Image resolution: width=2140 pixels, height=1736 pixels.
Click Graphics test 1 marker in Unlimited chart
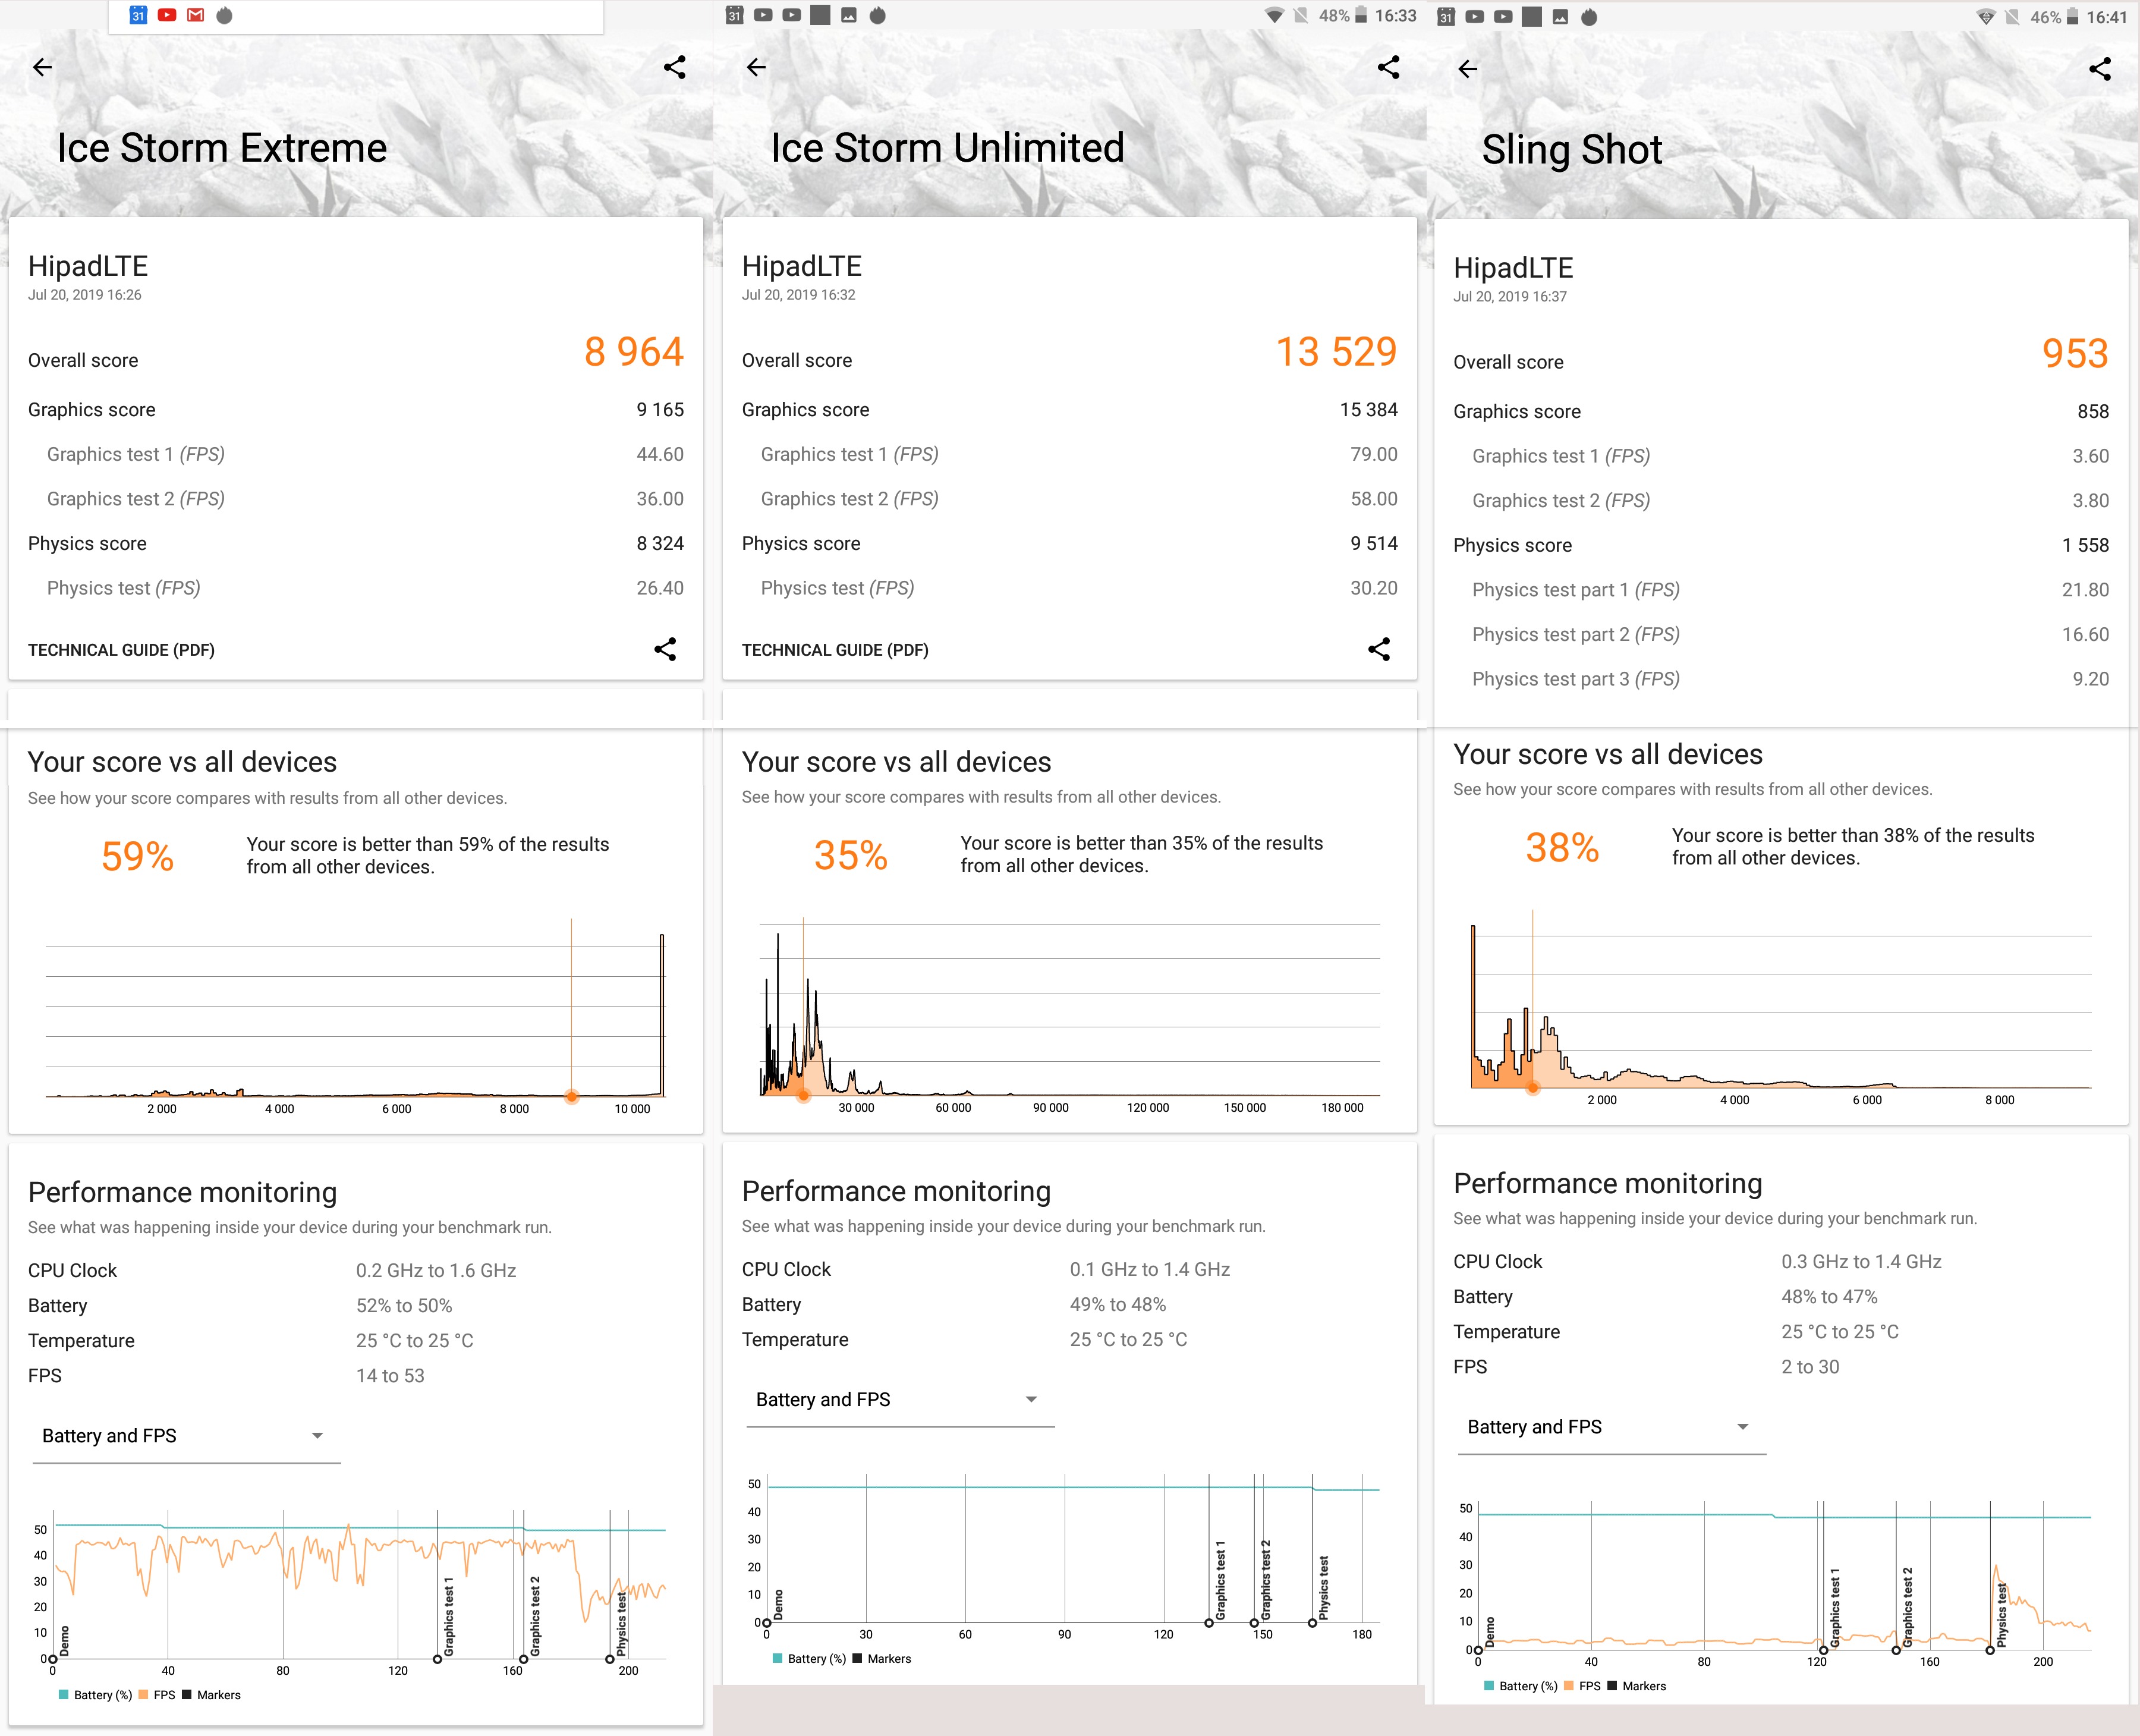(1209, 1623)
